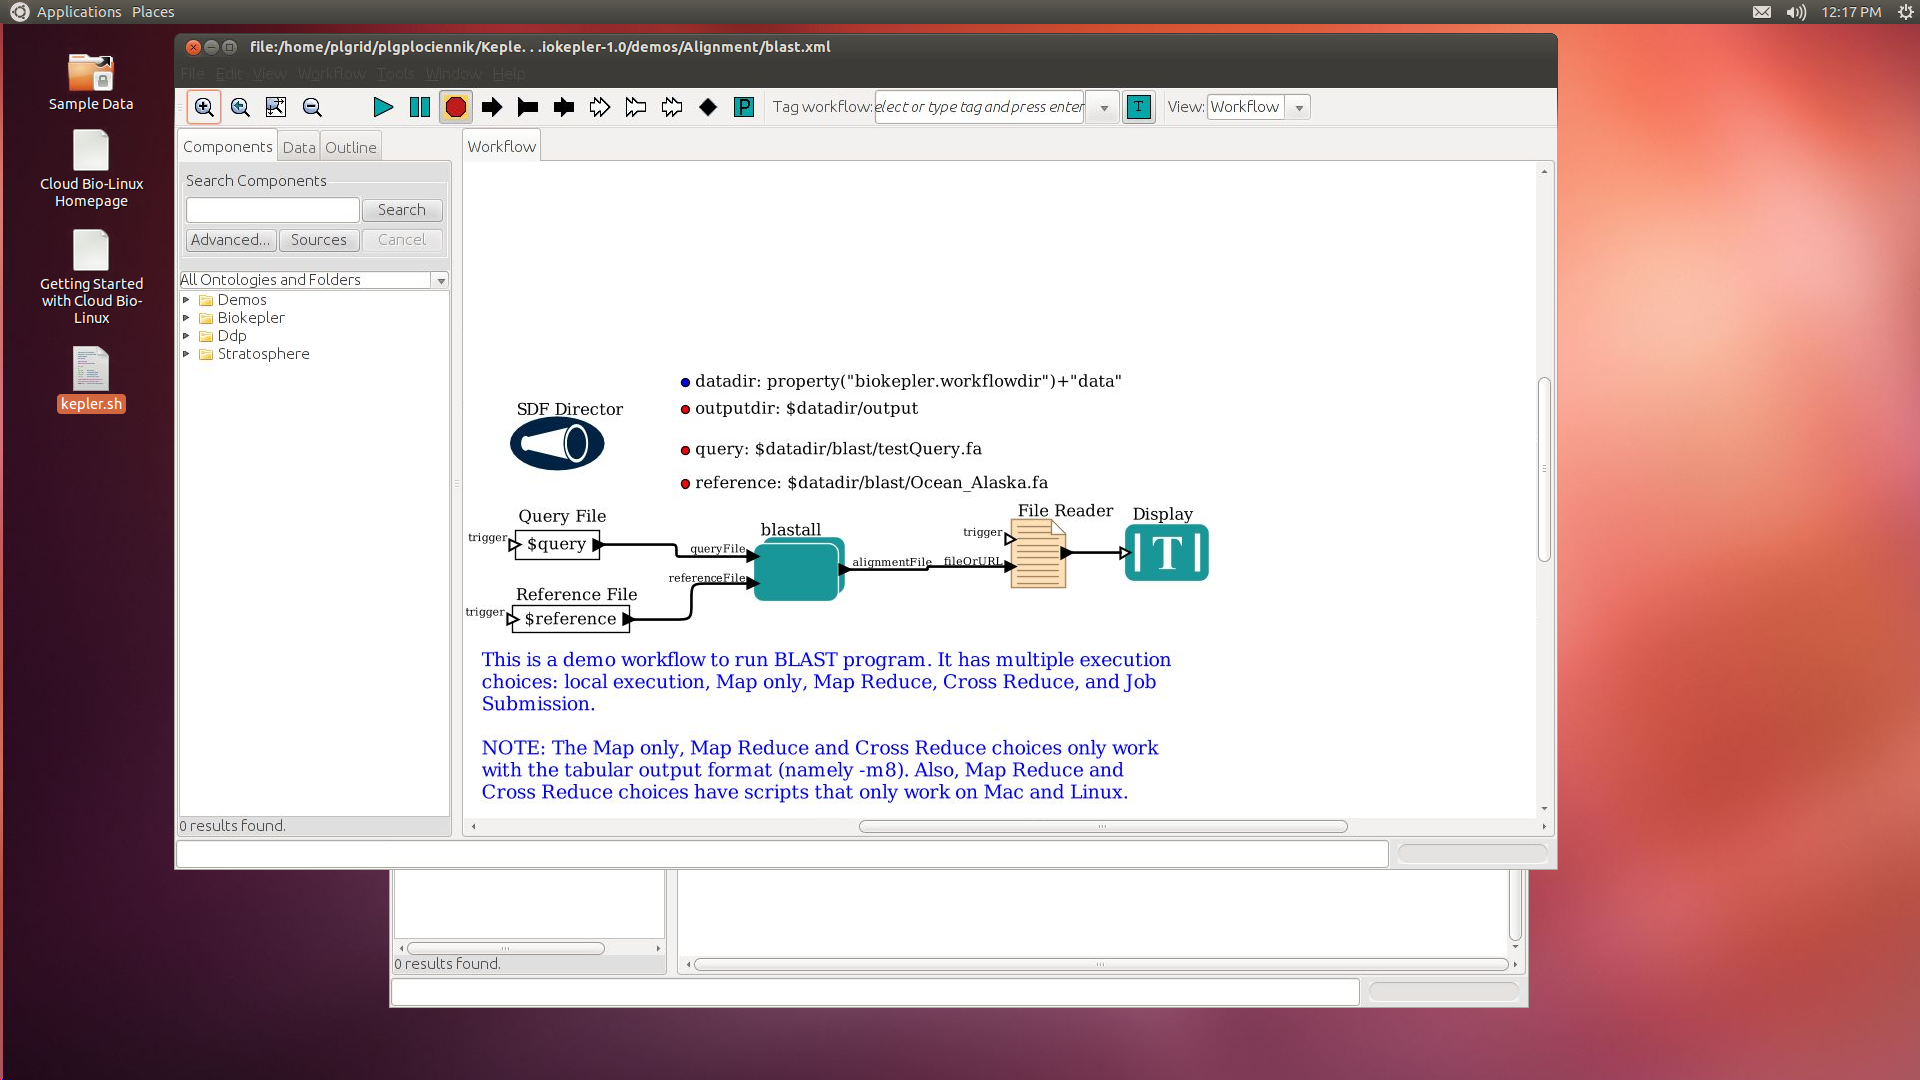Add single input/output port icon
The height and width of the screenshot is (1080, 1920).
pos(564,107)
